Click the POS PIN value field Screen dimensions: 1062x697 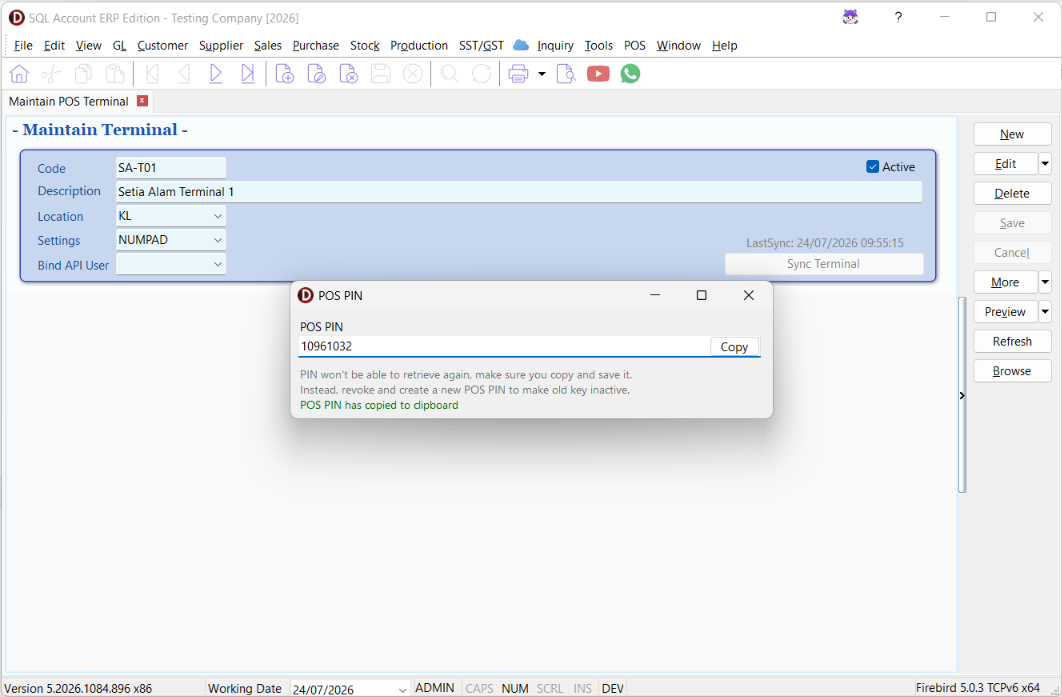coord(504,346)
